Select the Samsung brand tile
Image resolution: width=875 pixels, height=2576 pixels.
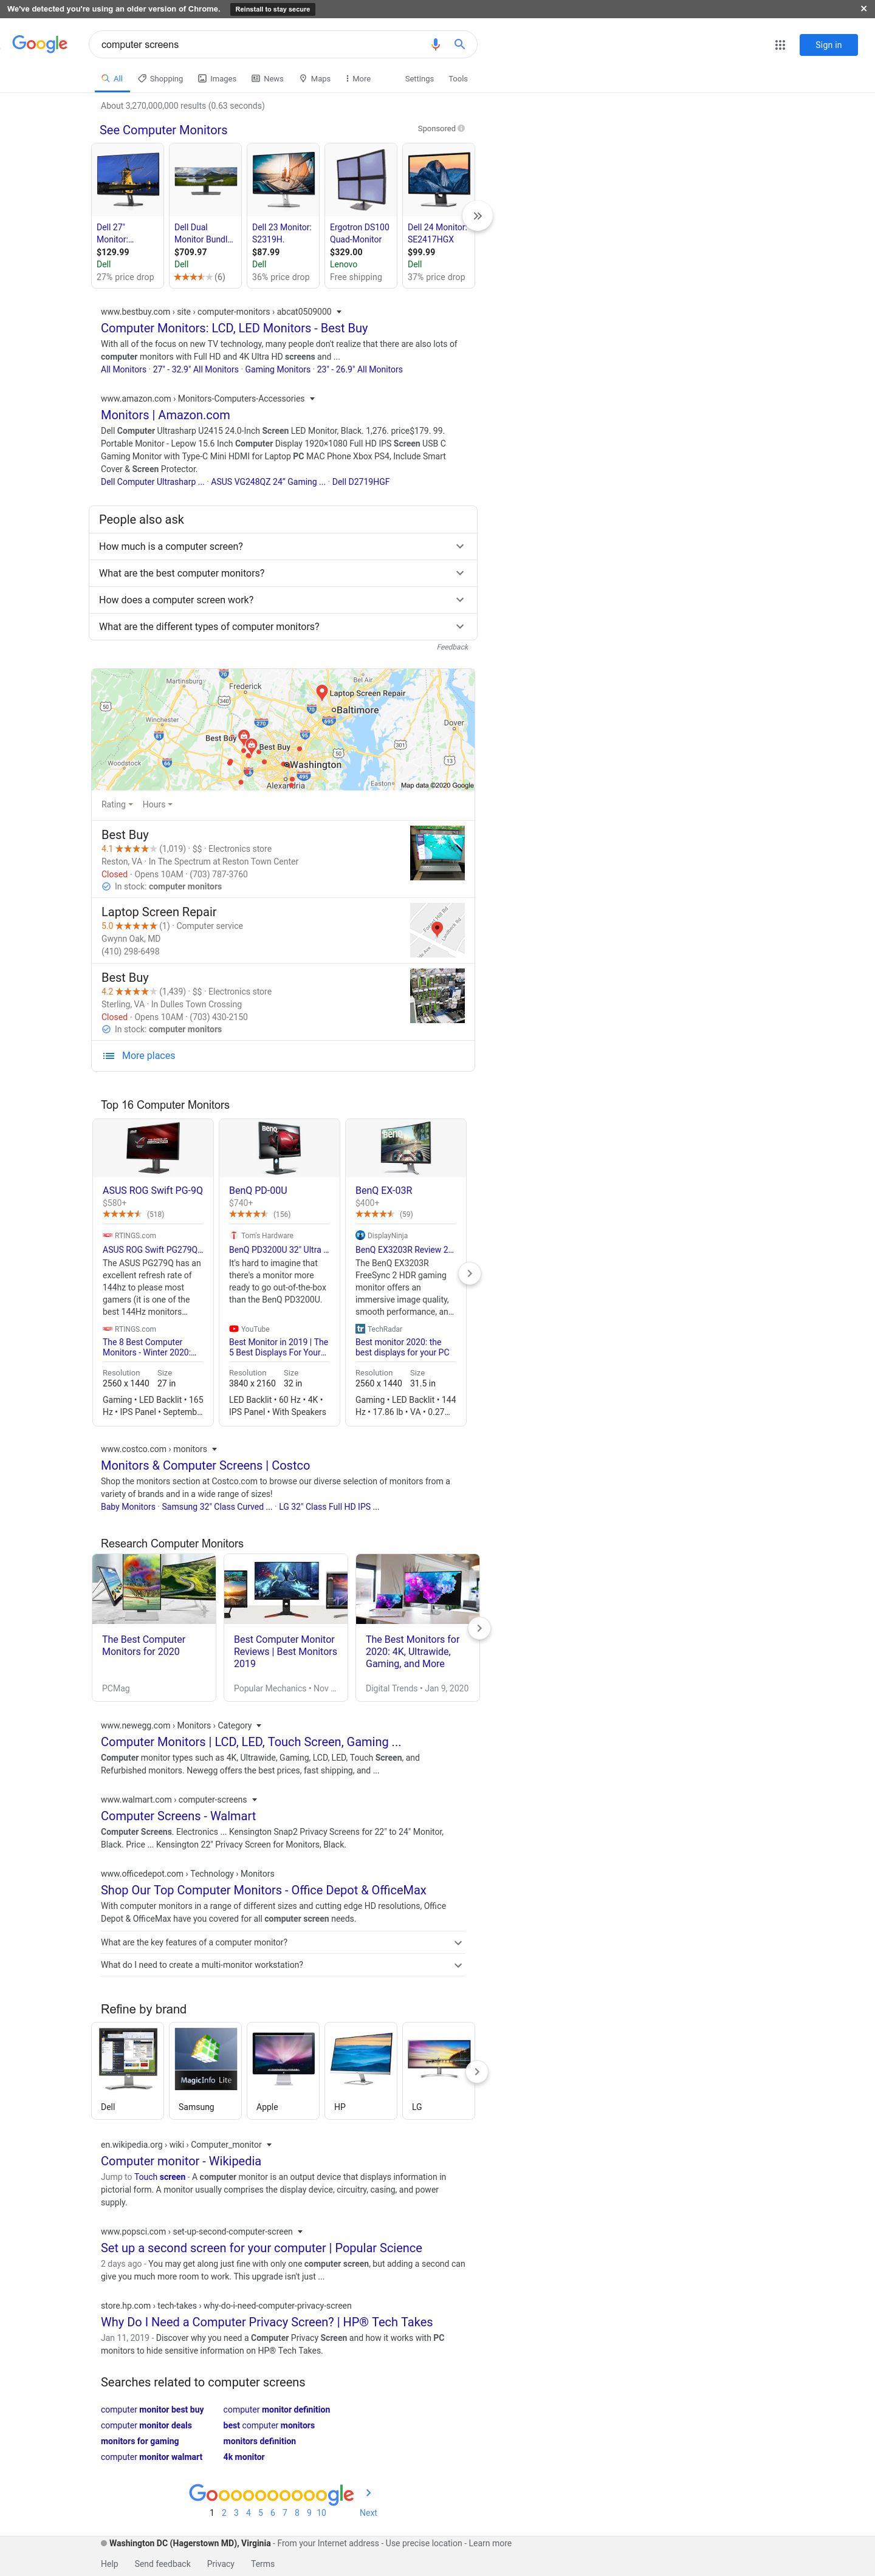coord(205,2070)
